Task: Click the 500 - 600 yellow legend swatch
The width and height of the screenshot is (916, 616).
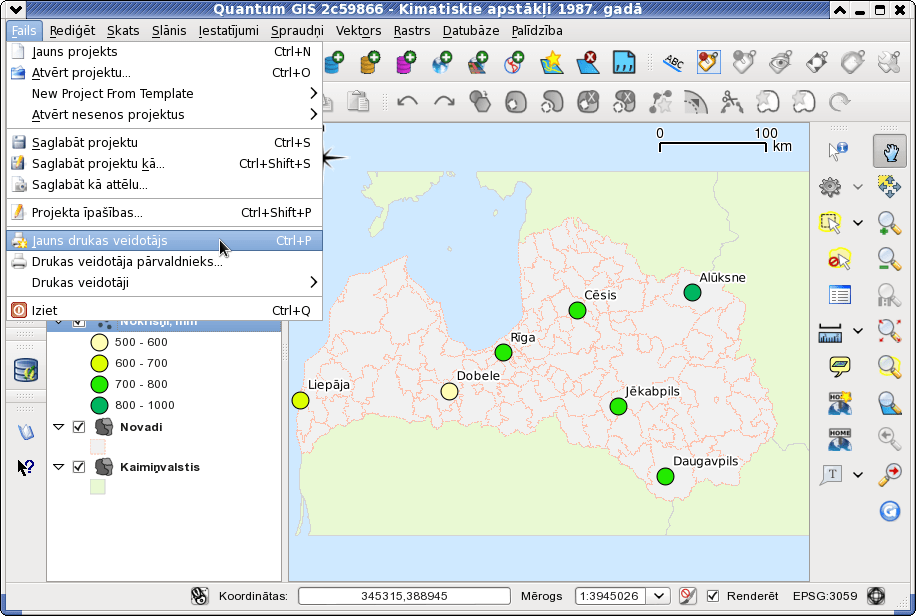Action: (x=99, y=342)
